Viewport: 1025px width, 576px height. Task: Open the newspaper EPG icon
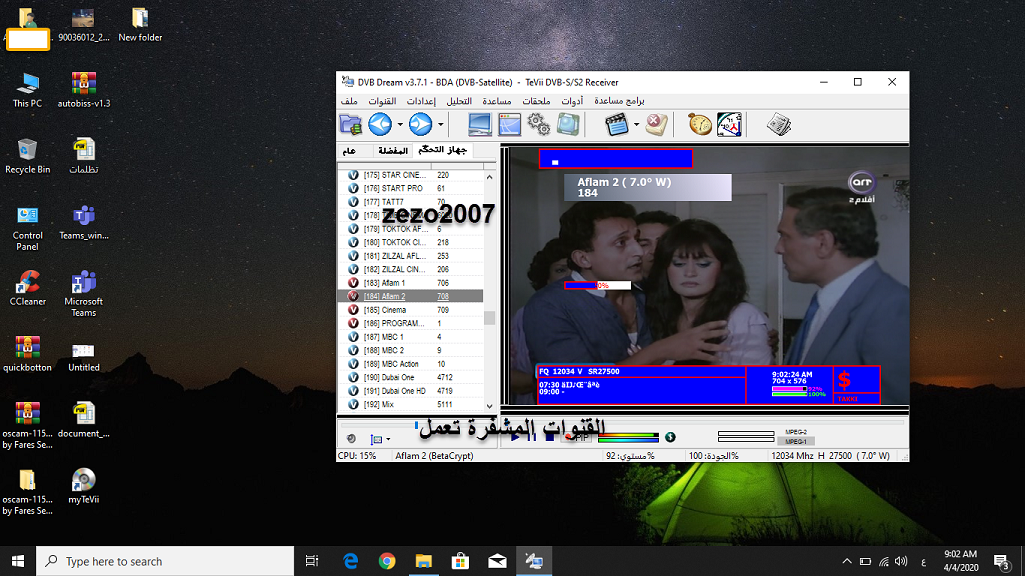click(x=779, y=124)
